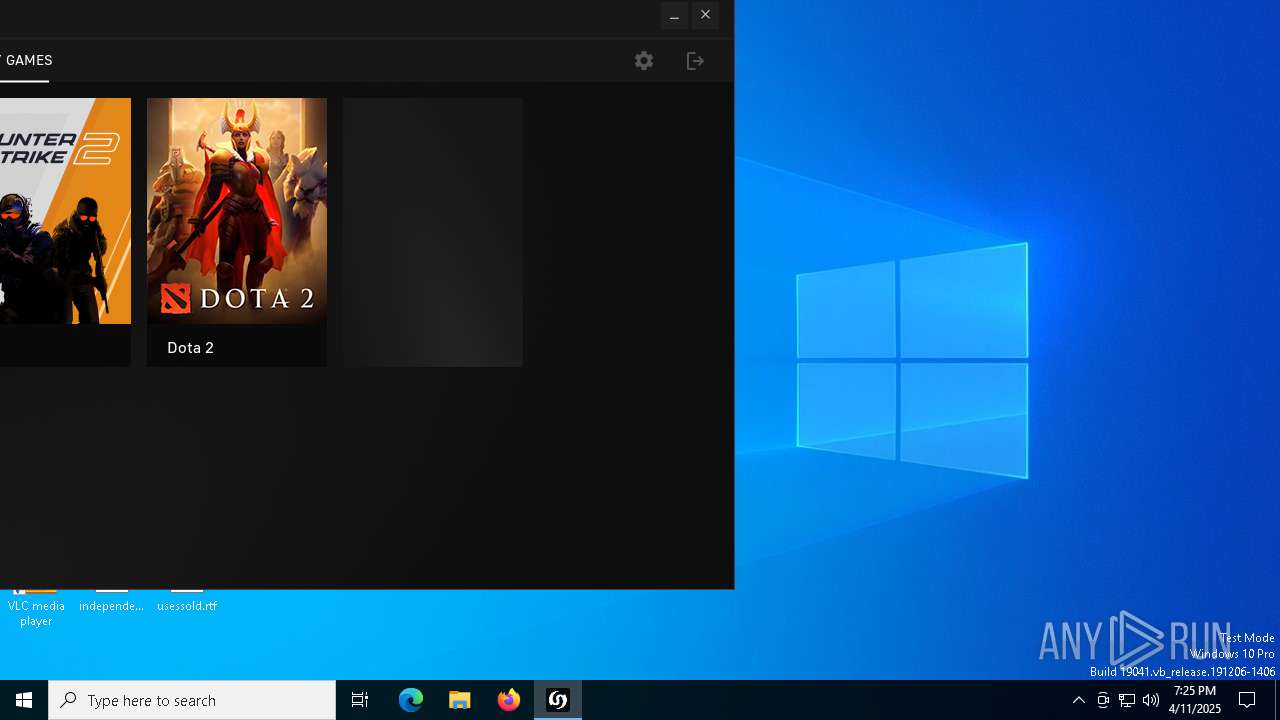Select the independe... desktop file
The height and width of the screenshot is (720, 1280).
(111, 600)
